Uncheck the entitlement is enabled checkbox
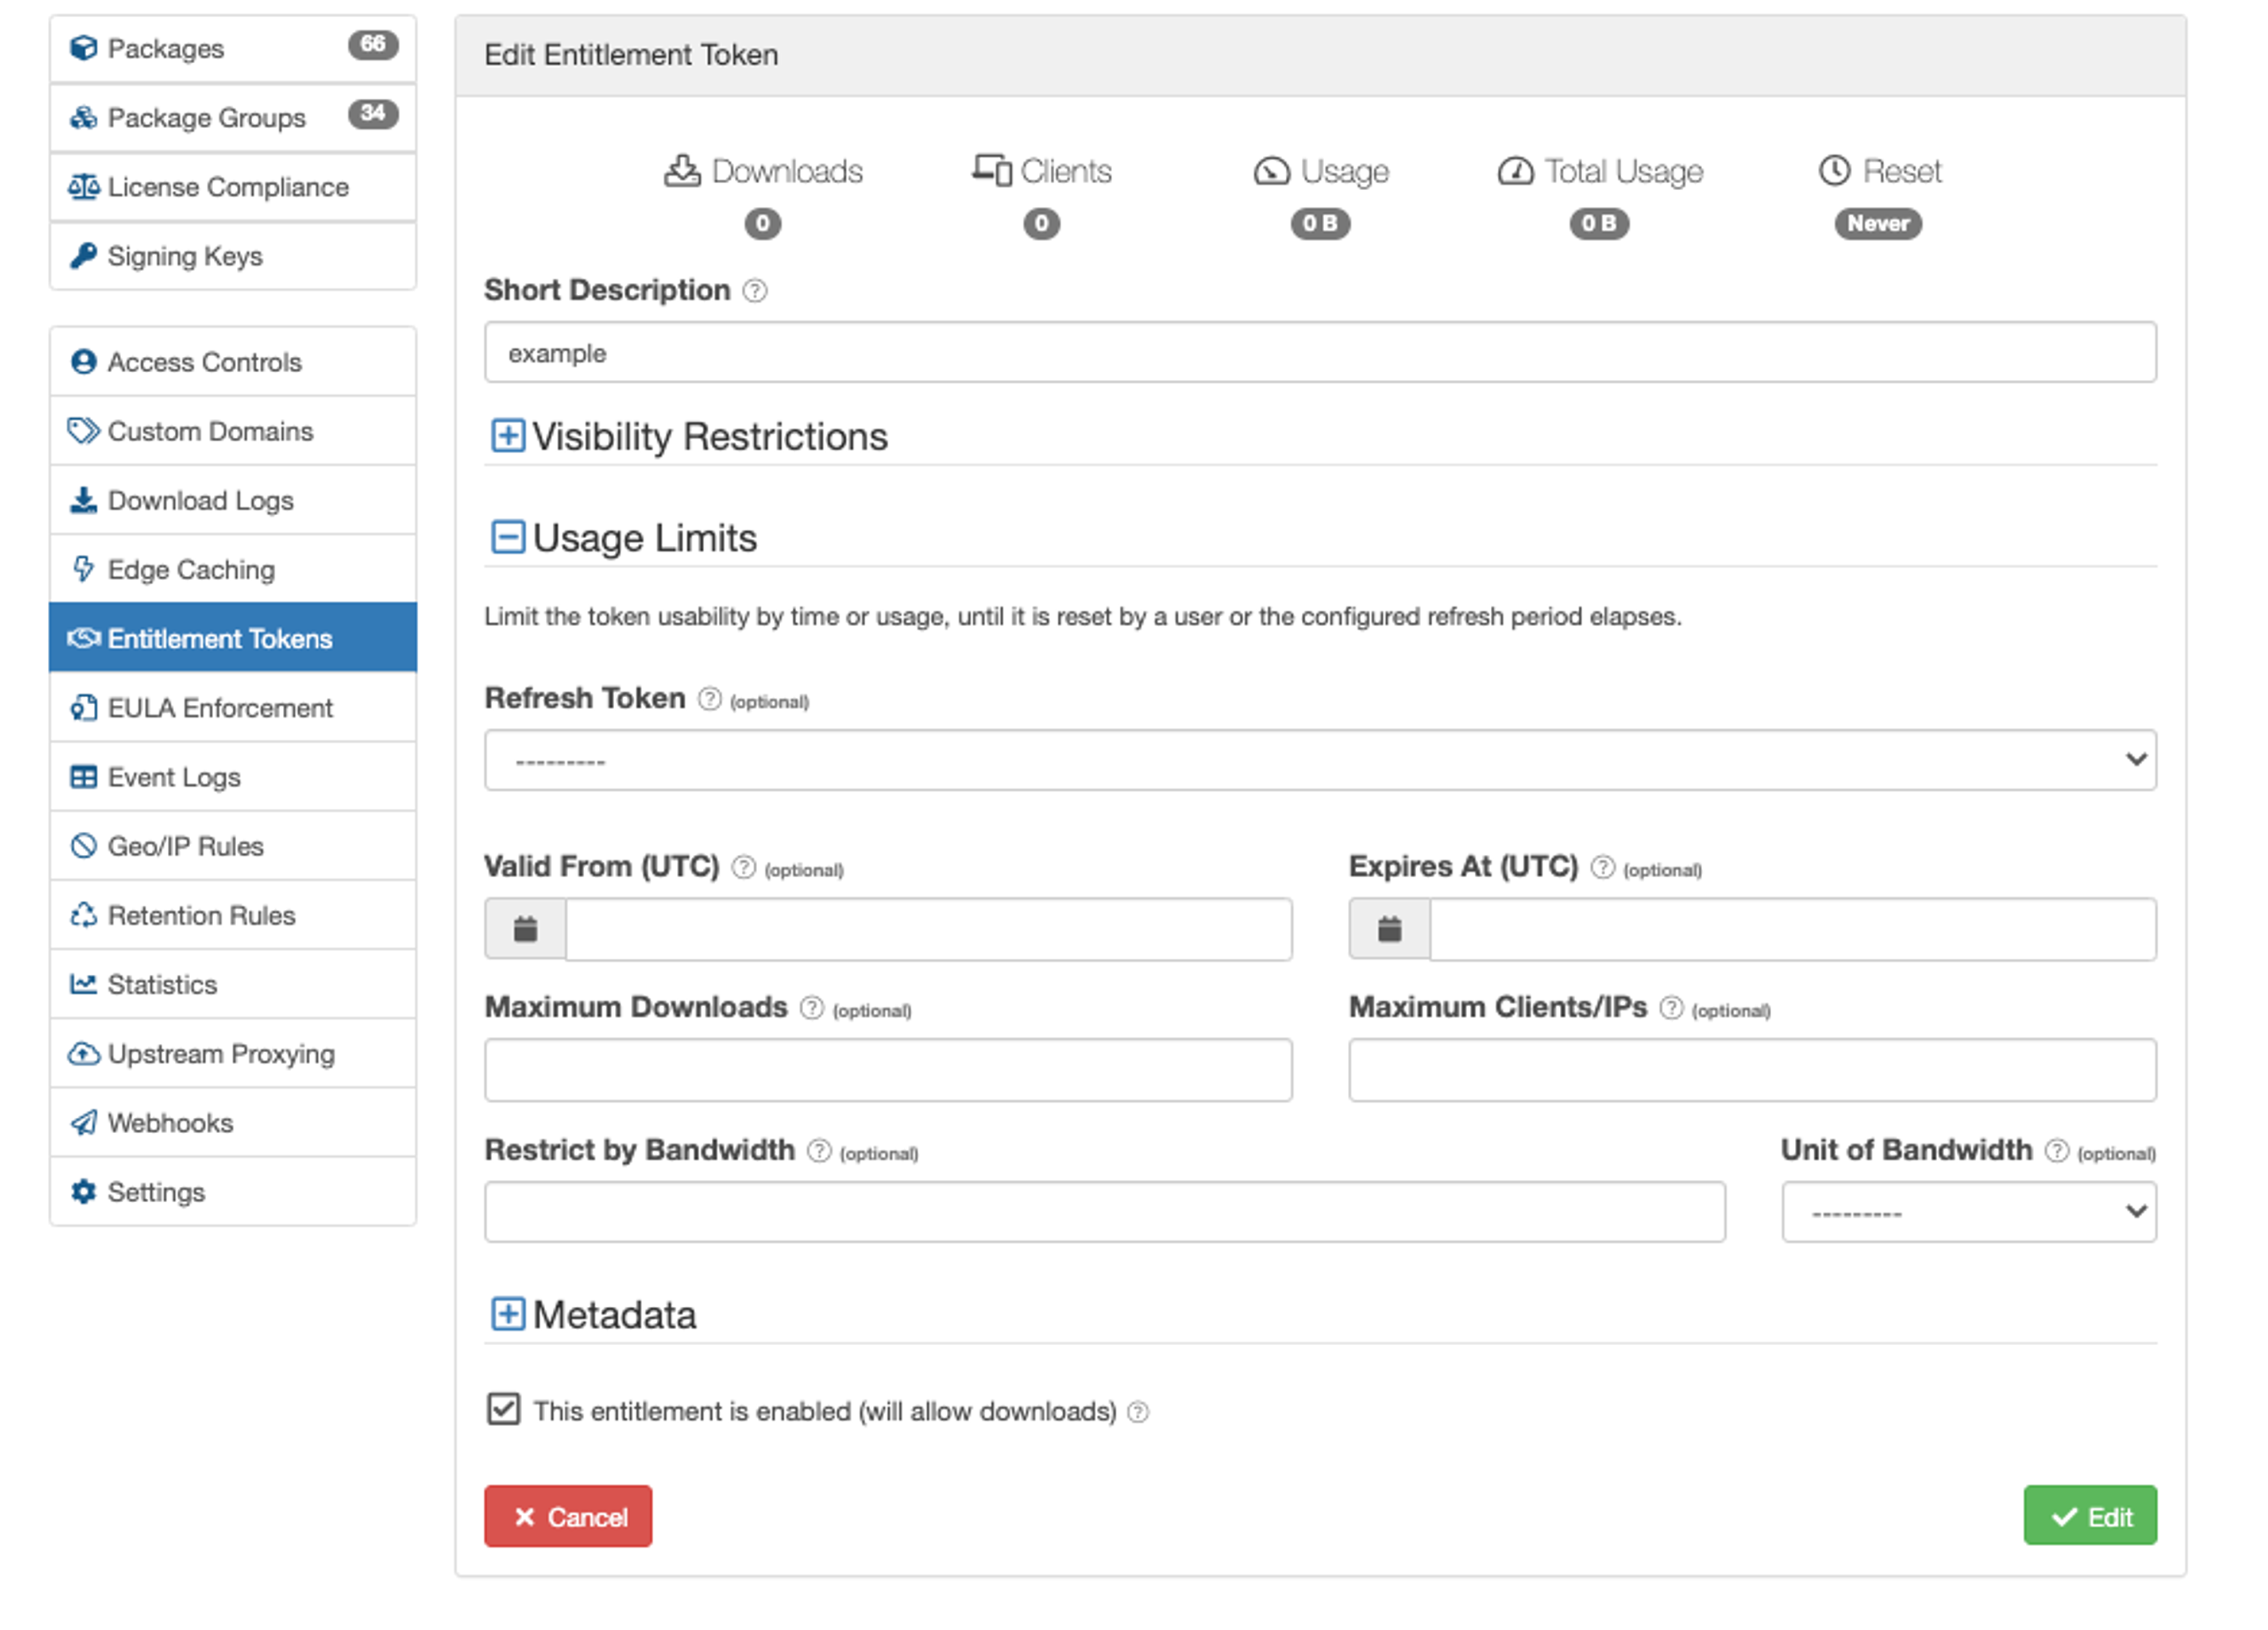 [x=504, y=1410]
